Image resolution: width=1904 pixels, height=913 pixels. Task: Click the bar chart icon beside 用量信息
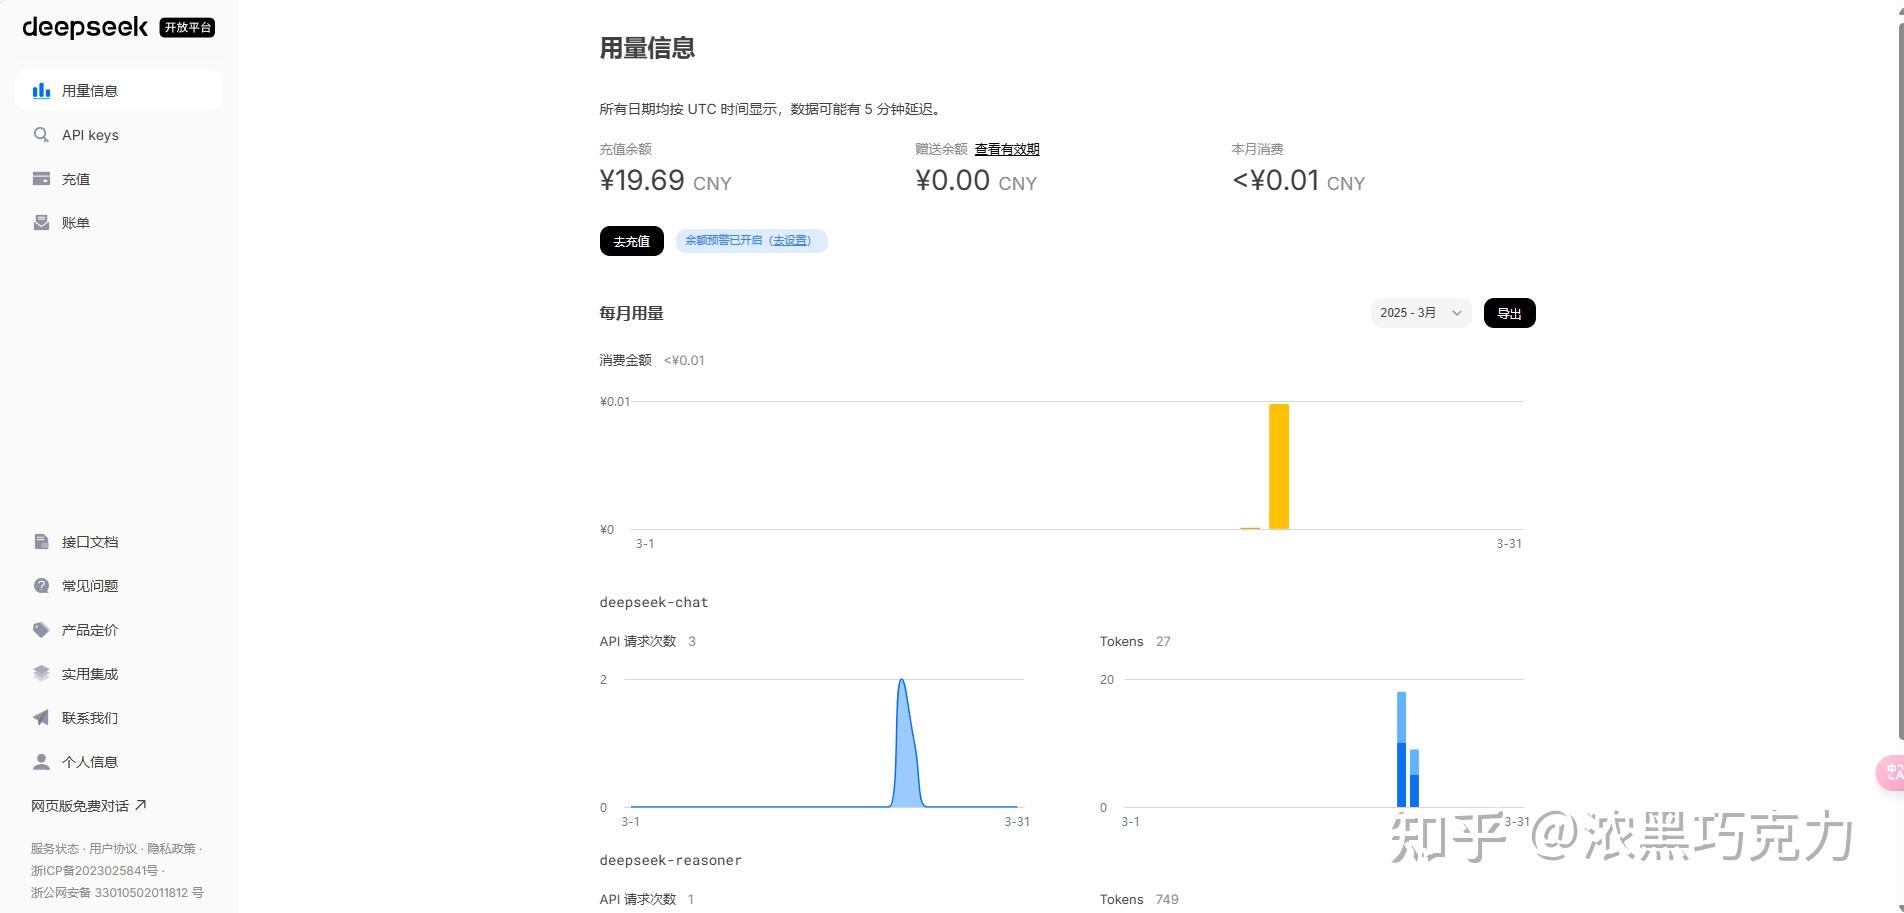41,91
